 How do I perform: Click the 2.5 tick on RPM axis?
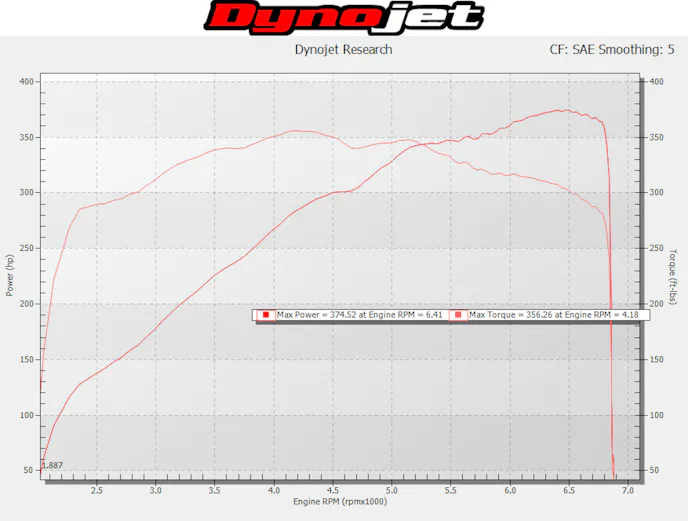(97, 491)
